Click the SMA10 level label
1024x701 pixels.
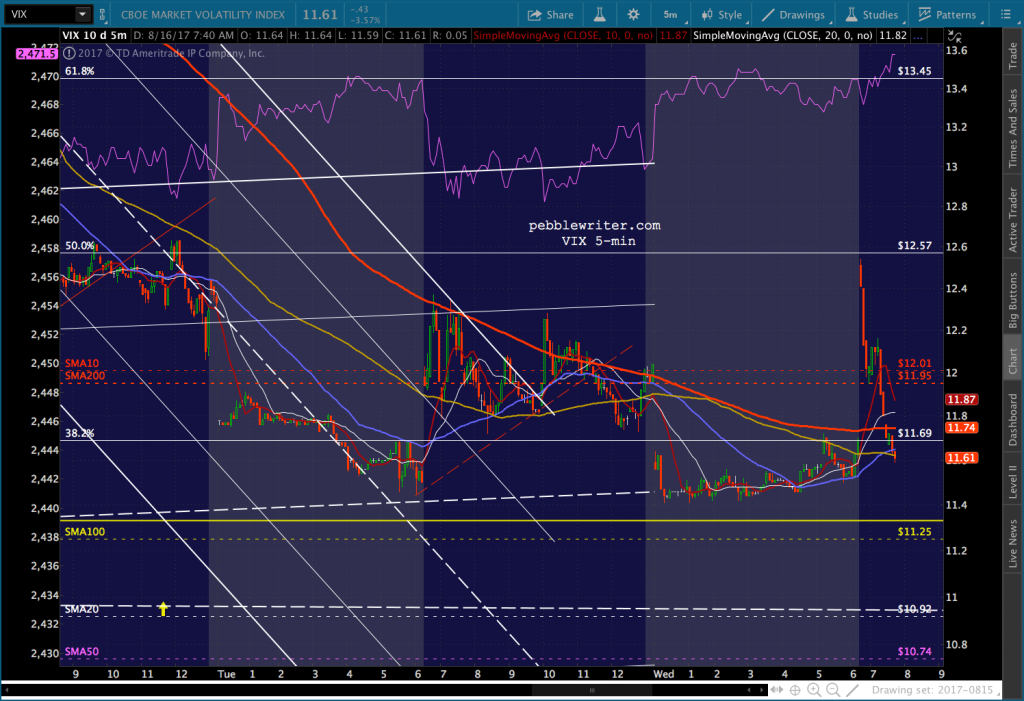[82, 363]
